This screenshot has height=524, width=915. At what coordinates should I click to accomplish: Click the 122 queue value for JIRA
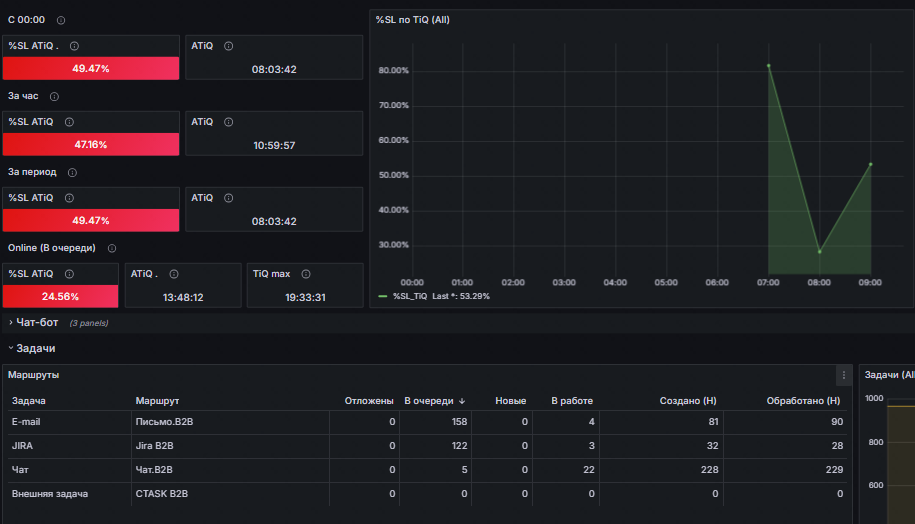(459, 446)
